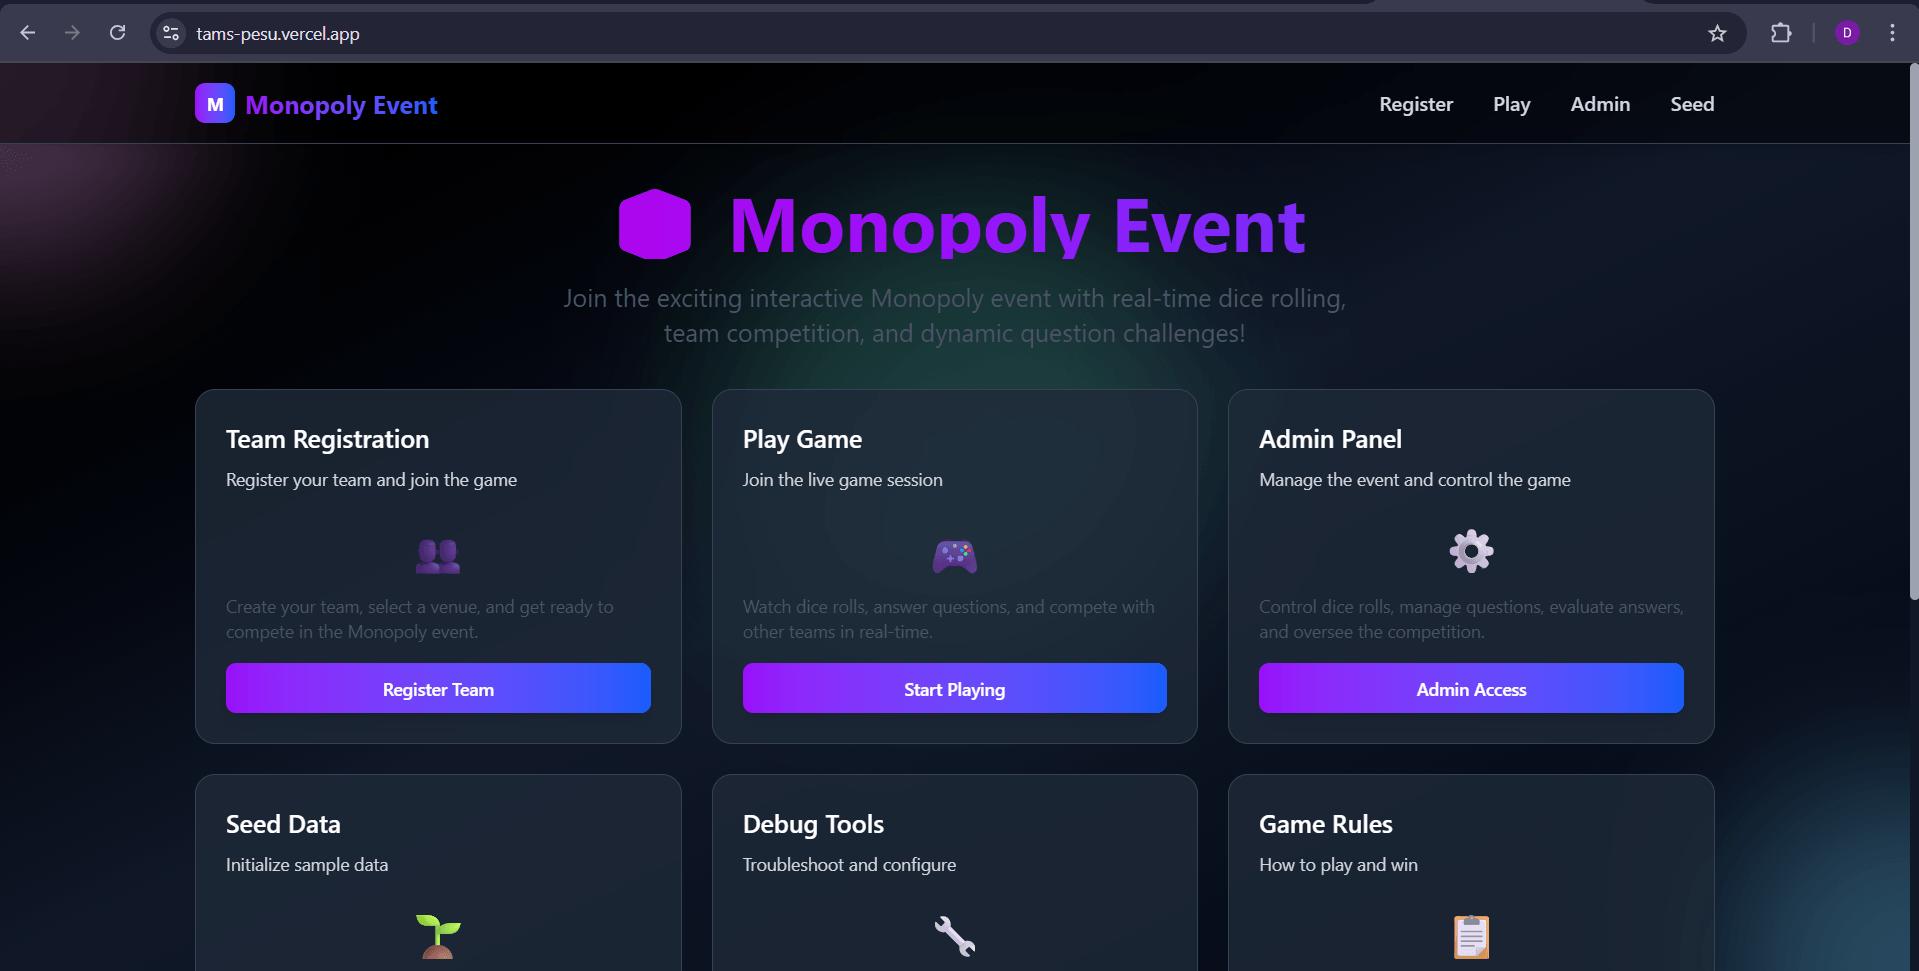
Task: Click the purple hexagon hero icon
Action: click(655, 225)
